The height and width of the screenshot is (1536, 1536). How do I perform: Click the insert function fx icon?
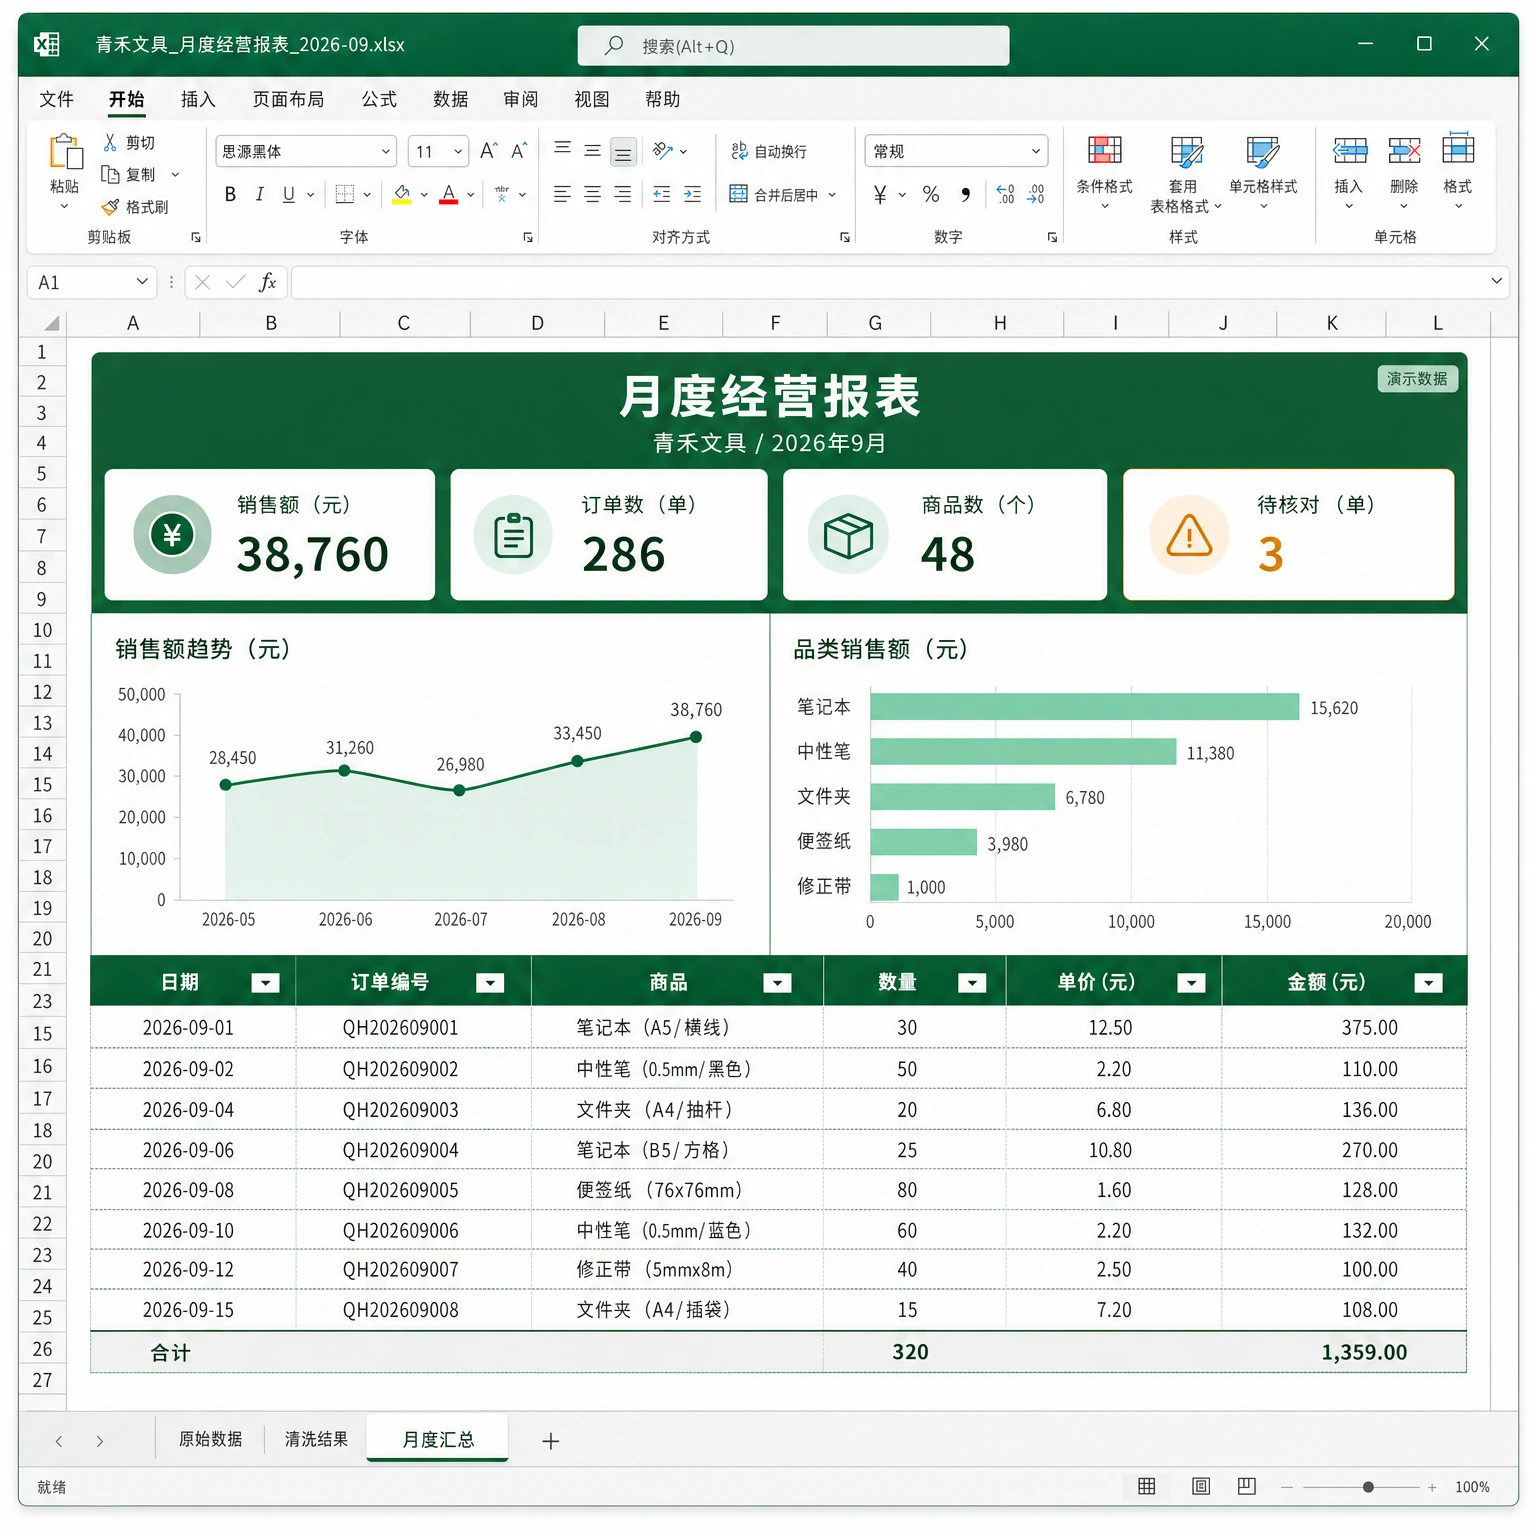[x=267, y=282]
